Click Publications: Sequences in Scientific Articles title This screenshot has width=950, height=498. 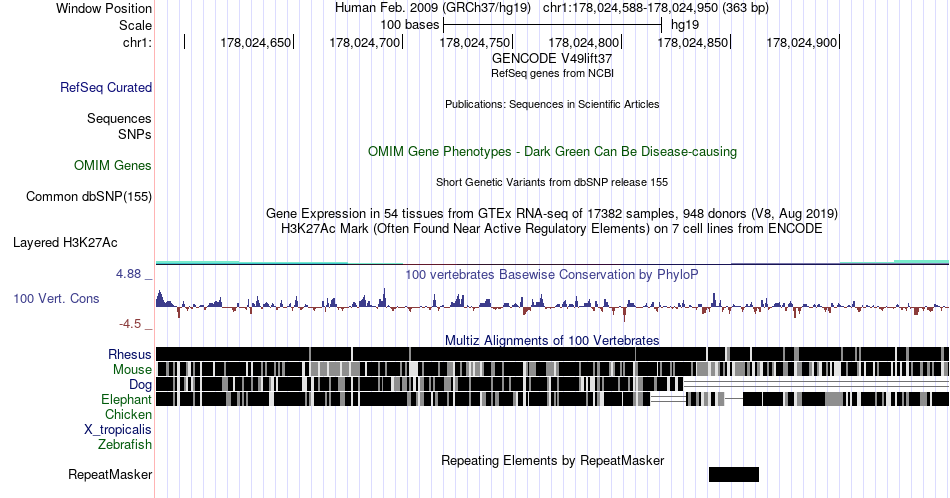[552, 104]
